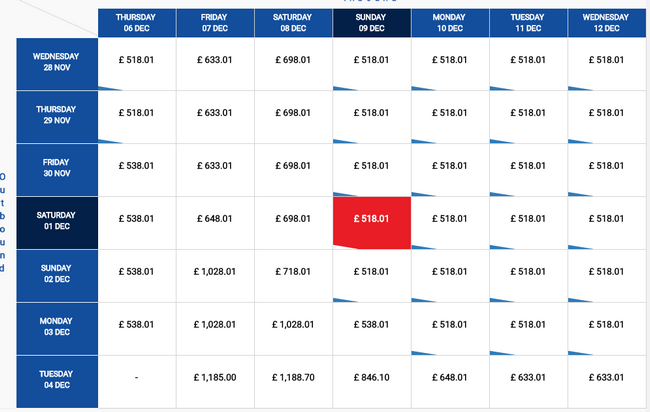
Task: Choose the Wednesday 28 Nov outbound row header
Action: click(x=57, y=64)
